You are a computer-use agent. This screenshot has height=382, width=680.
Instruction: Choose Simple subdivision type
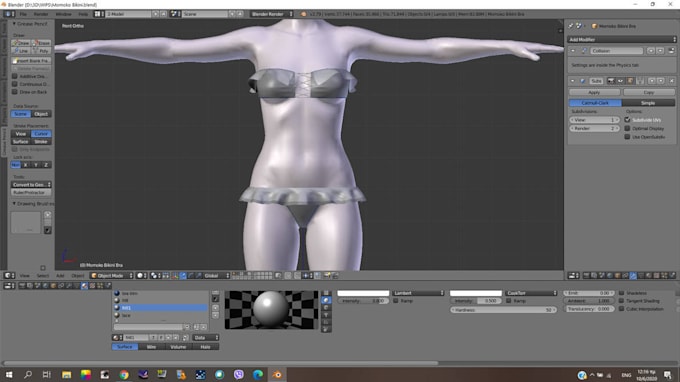coord(648,103)
